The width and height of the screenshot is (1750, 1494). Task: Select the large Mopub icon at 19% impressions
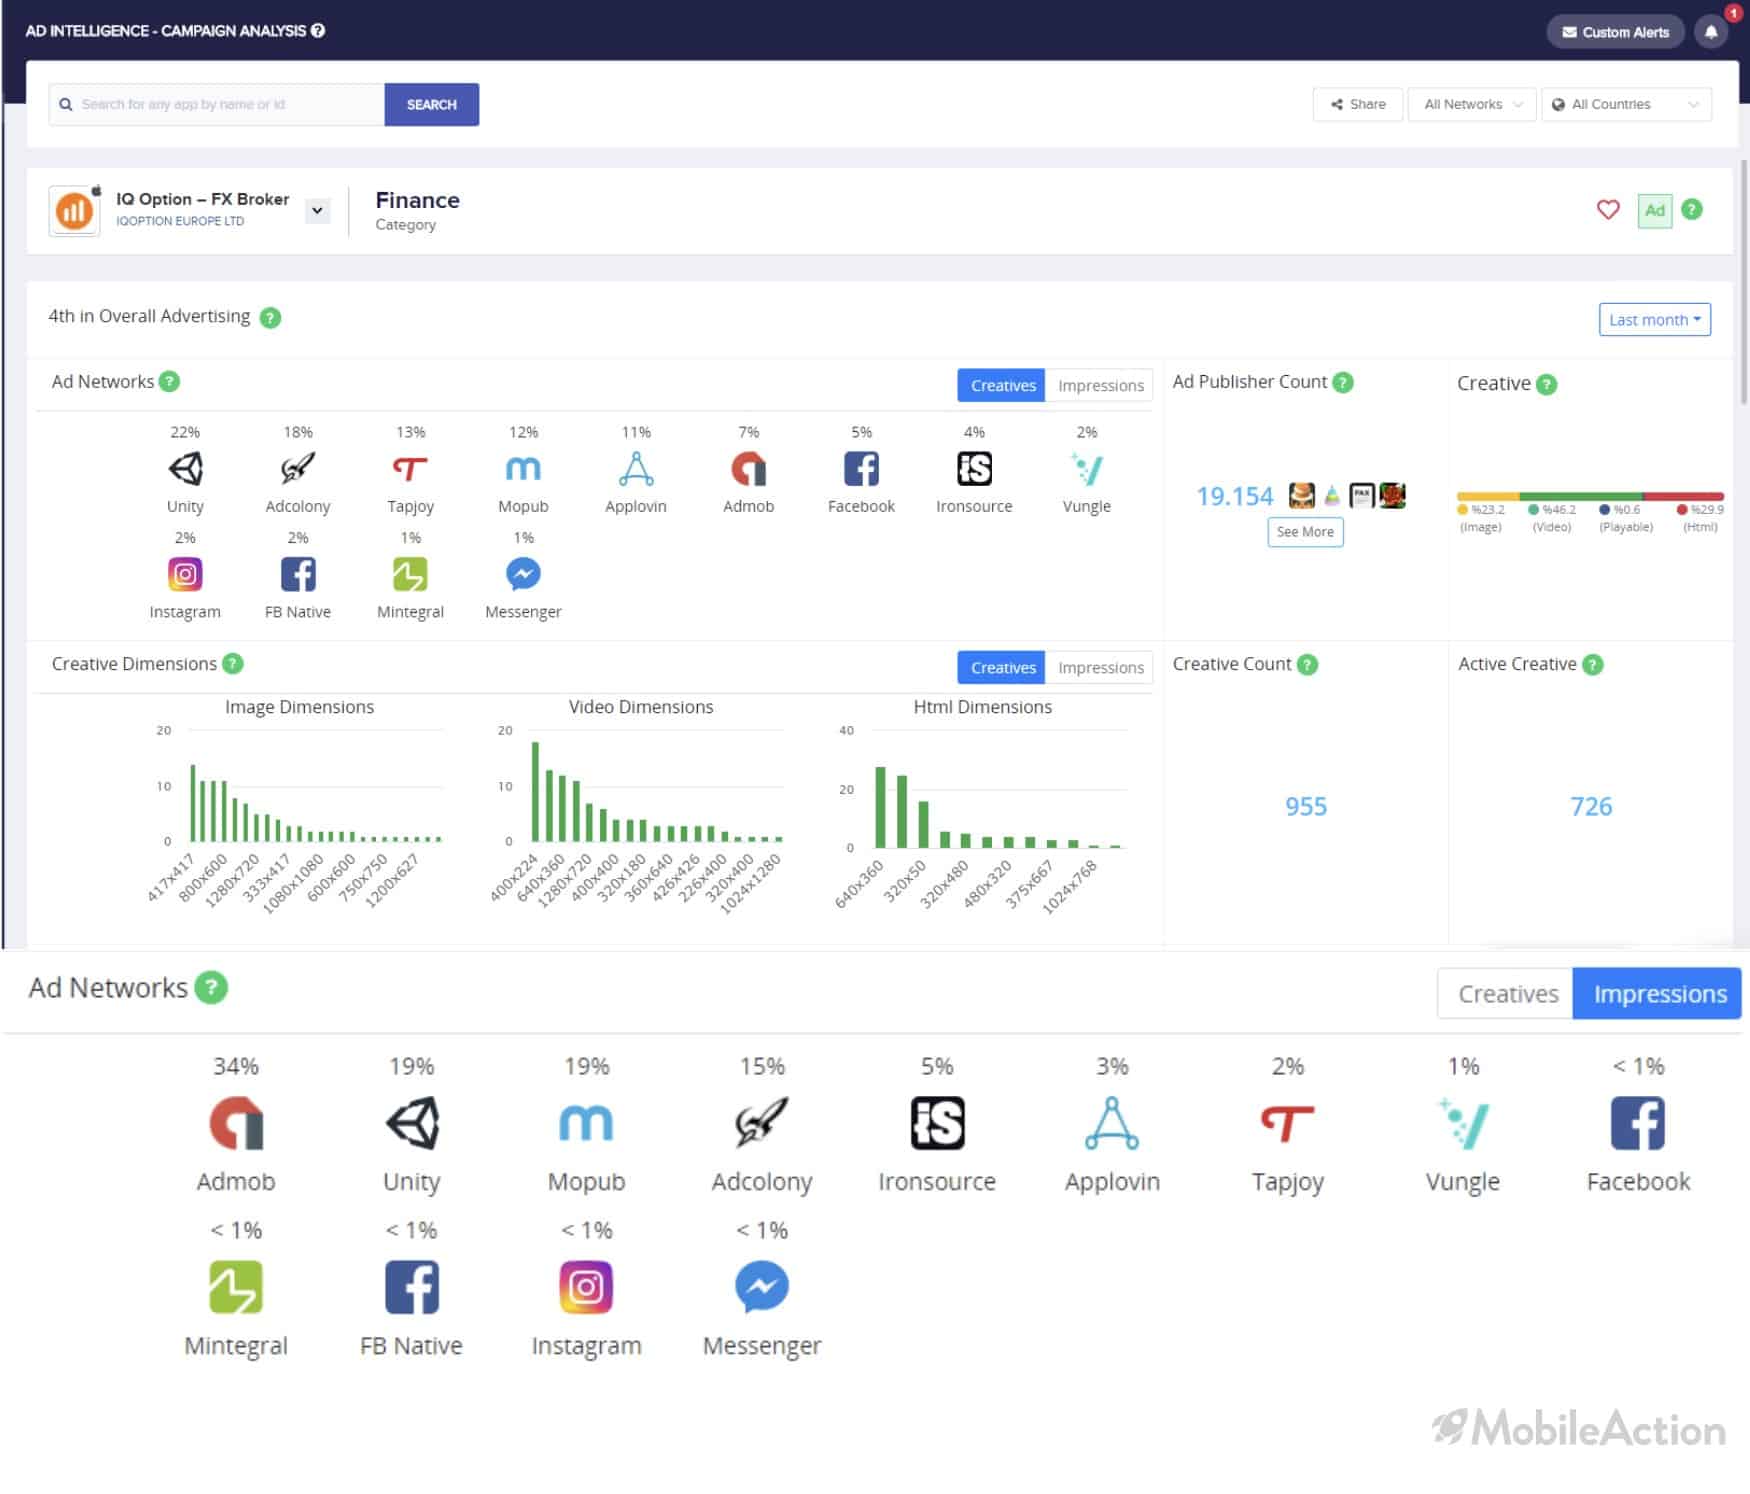click(x=586, y=1123)
